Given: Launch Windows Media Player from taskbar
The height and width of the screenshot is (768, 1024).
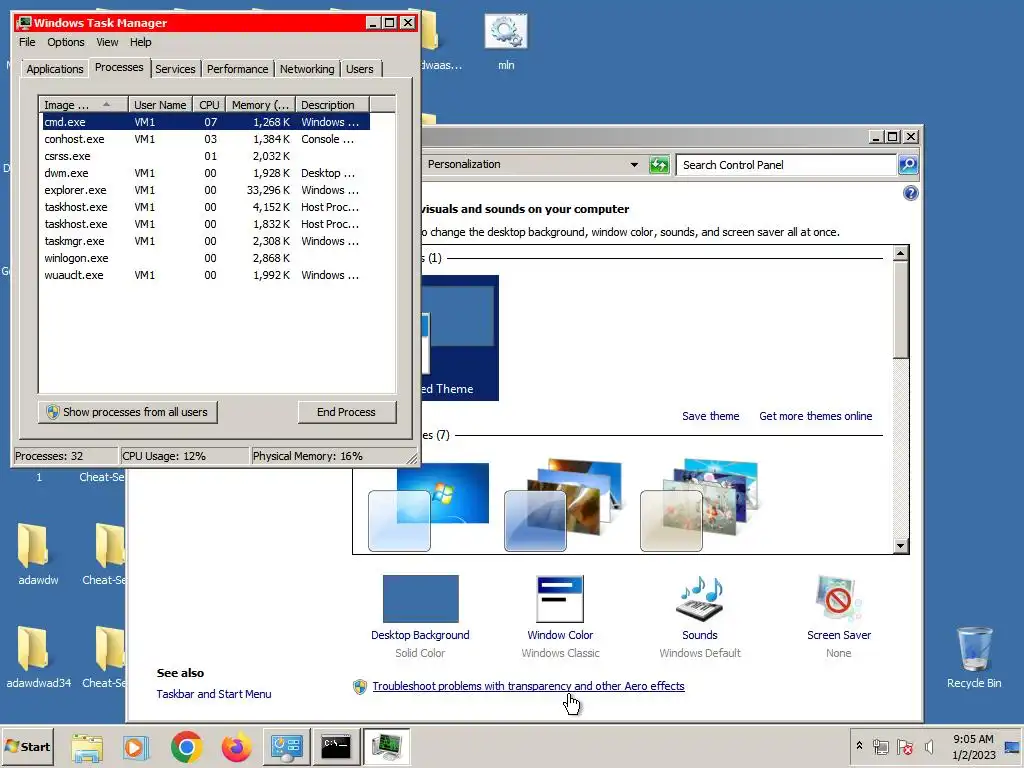Looking at the screenshot, I should [136, 747].
